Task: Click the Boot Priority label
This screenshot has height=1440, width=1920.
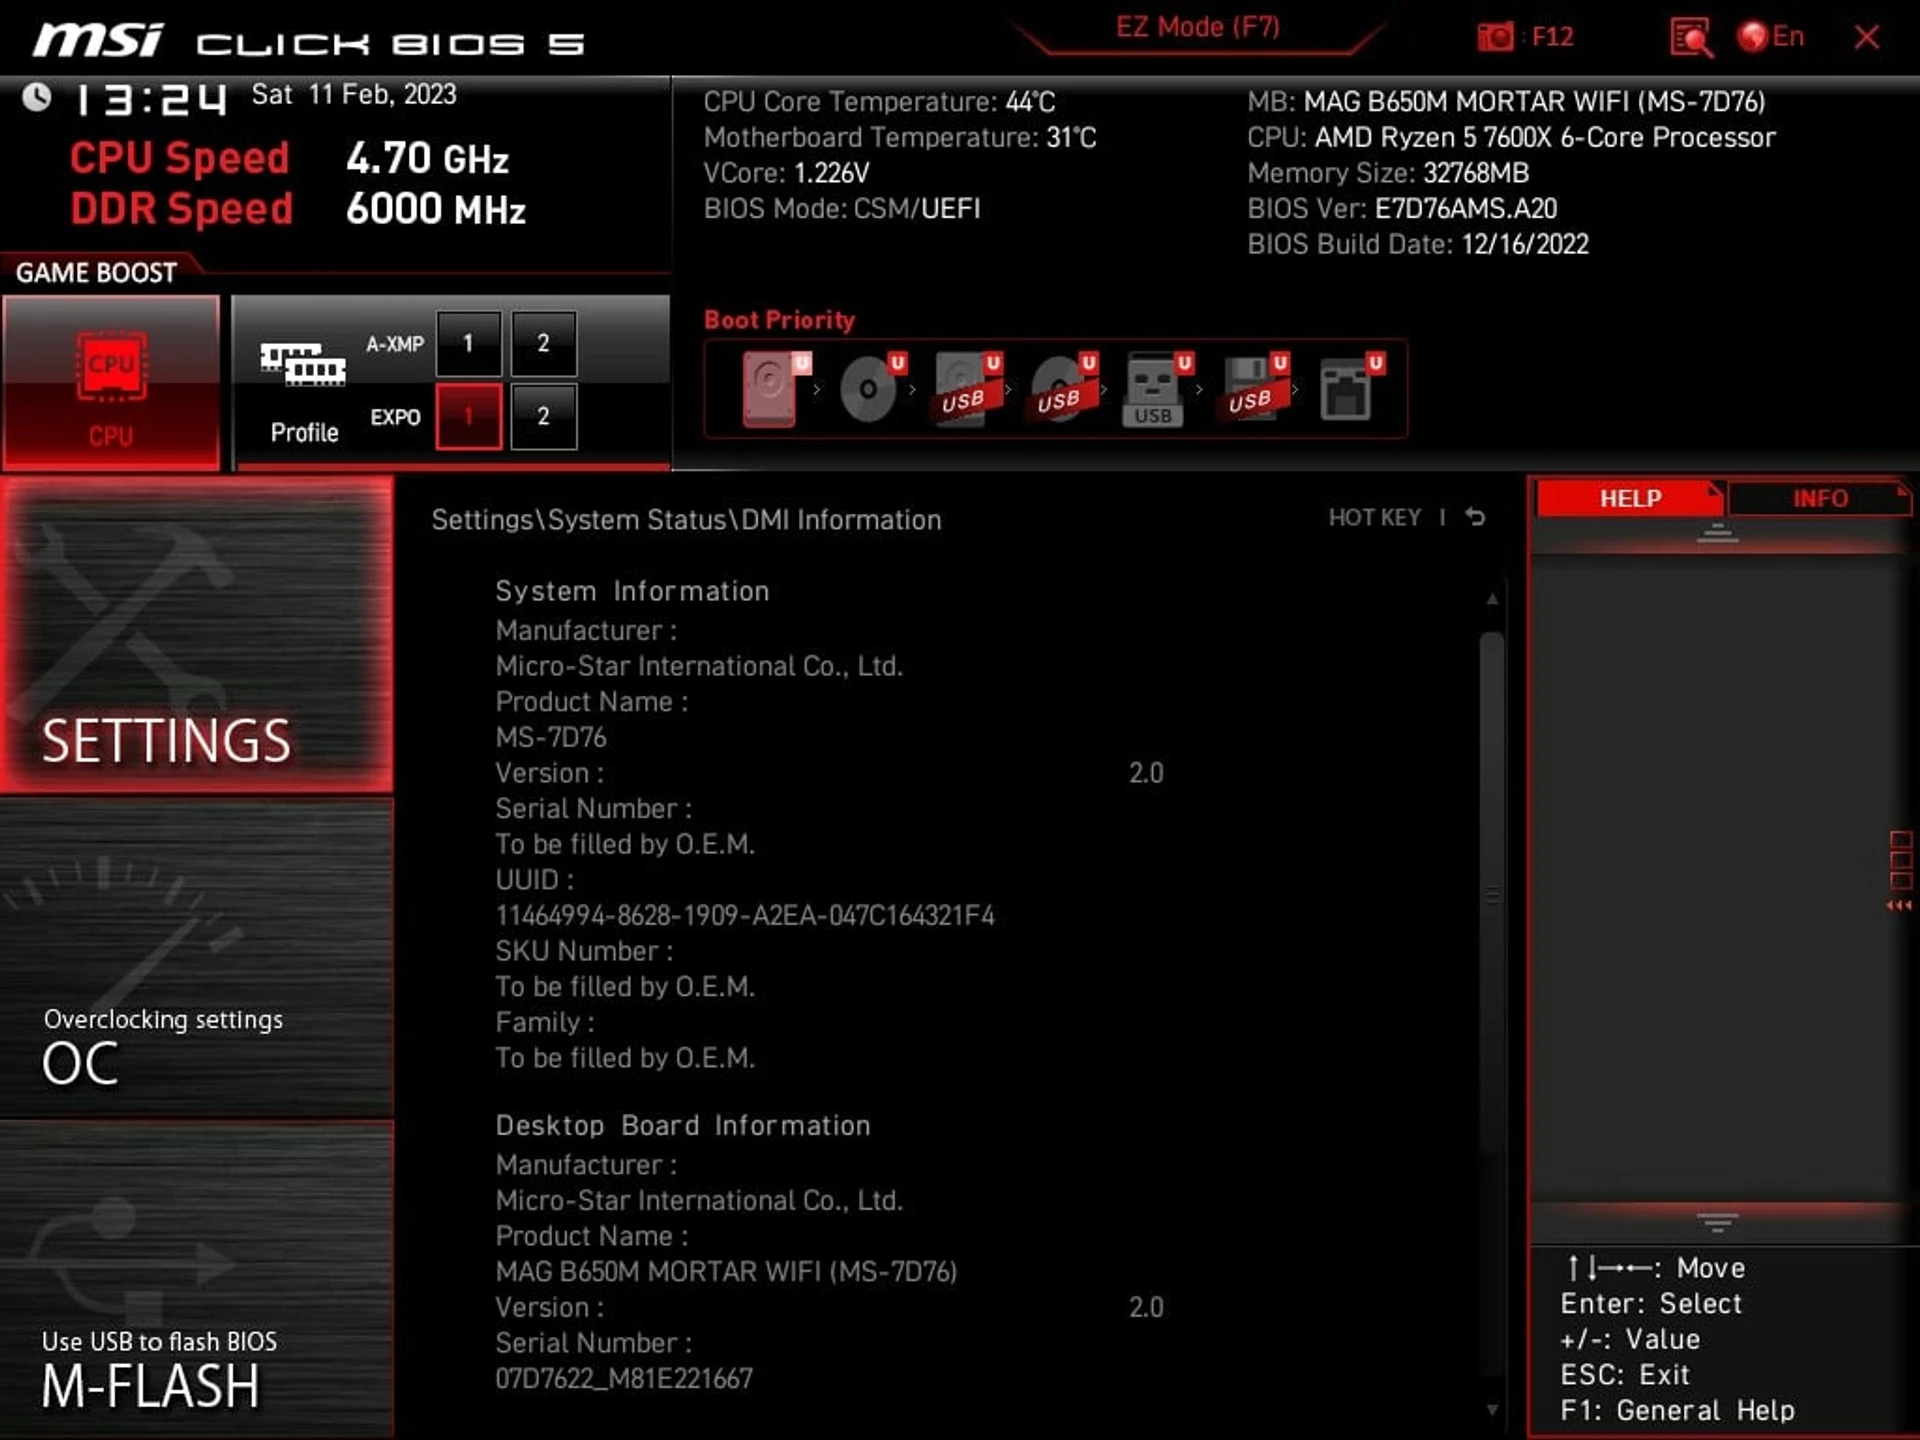Action: (x=779, y=320)
